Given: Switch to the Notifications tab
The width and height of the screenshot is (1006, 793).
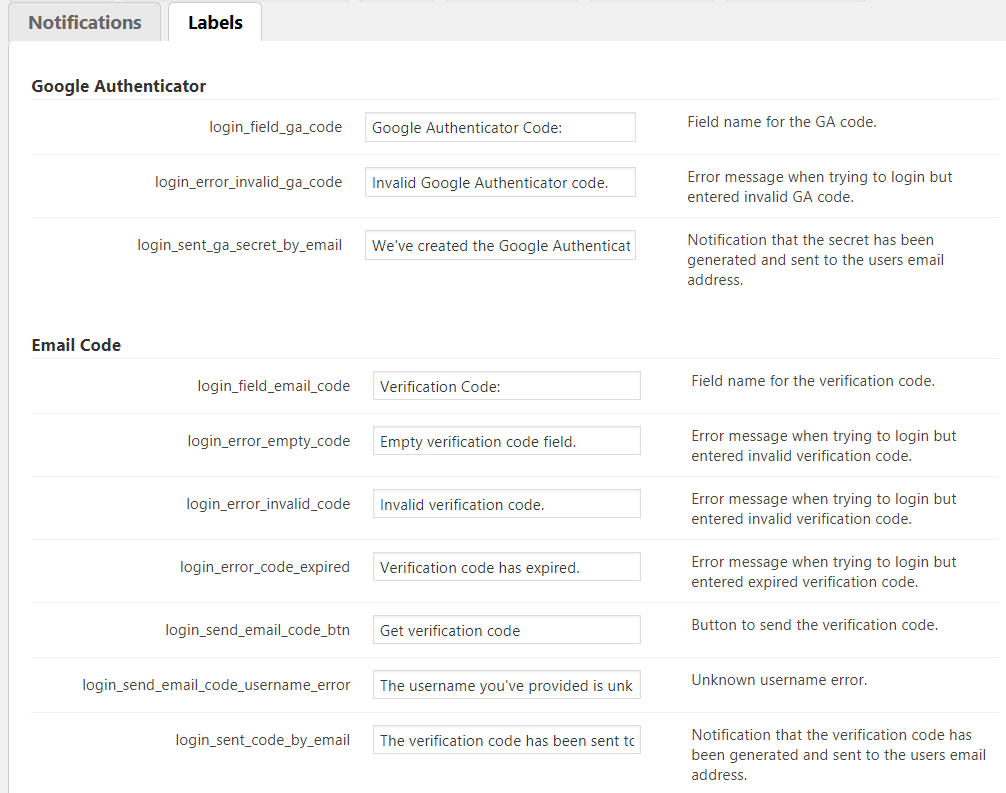Looking at the screenshot, I should [85, 22].
